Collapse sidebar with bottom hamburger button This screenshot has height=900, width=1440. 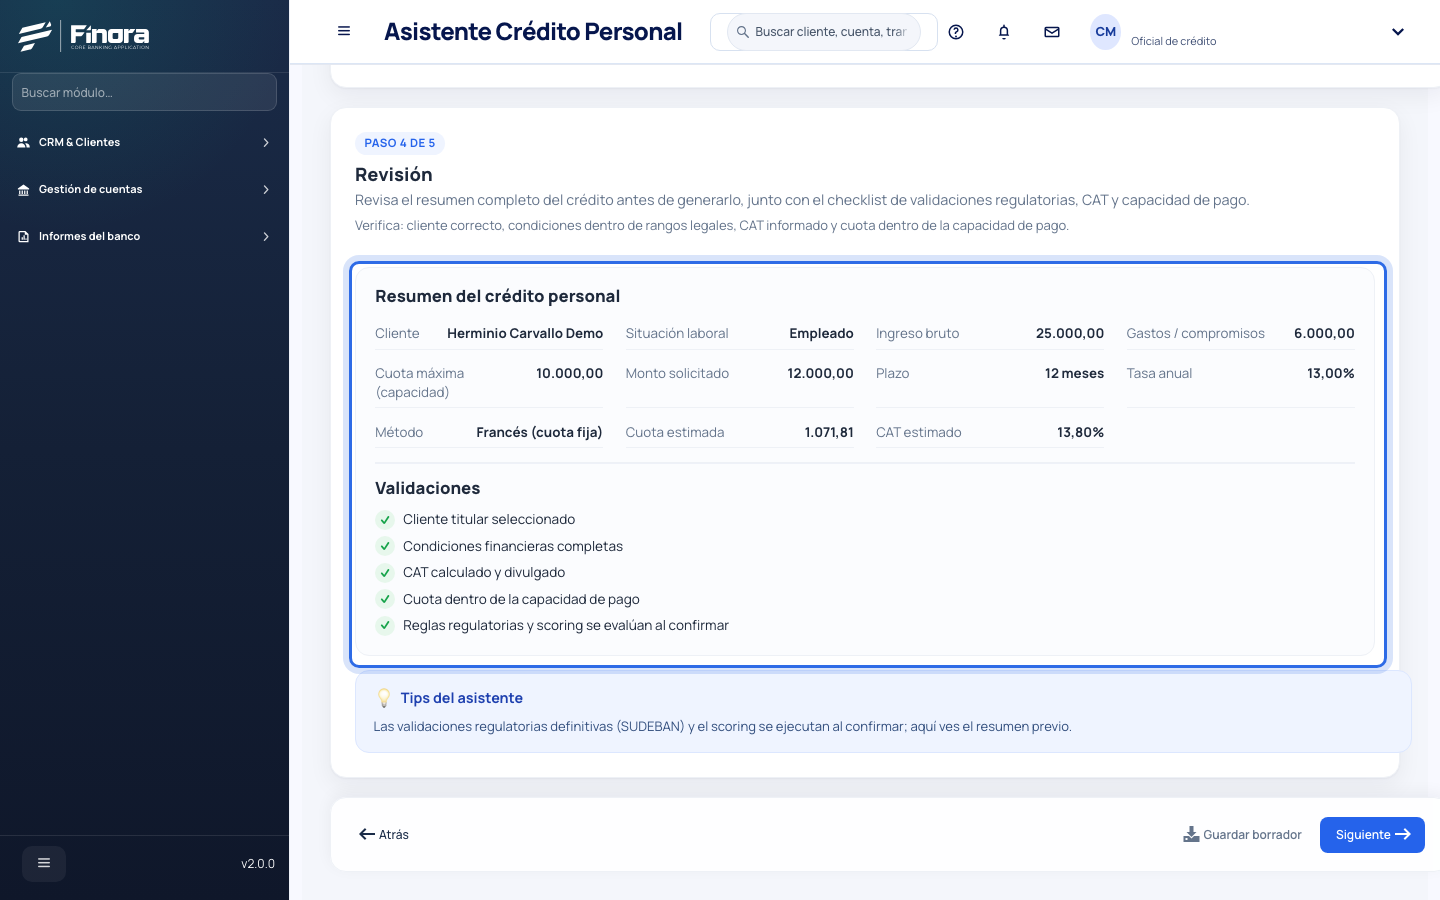pyautogui.click(x=44, y=863)
